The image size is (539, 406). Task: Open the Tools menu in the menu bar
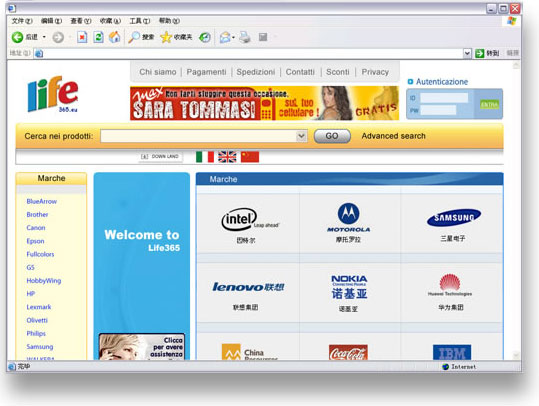[x=139, y=21]
